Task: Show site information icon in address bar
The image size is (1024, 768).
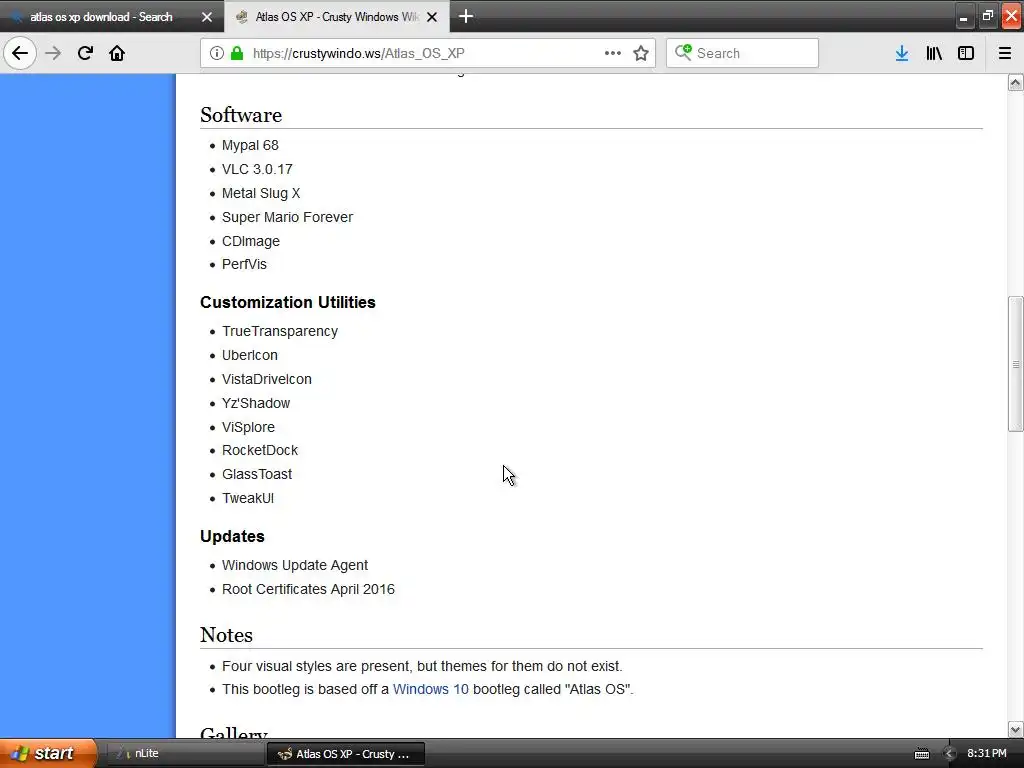Action: point(216,53)
